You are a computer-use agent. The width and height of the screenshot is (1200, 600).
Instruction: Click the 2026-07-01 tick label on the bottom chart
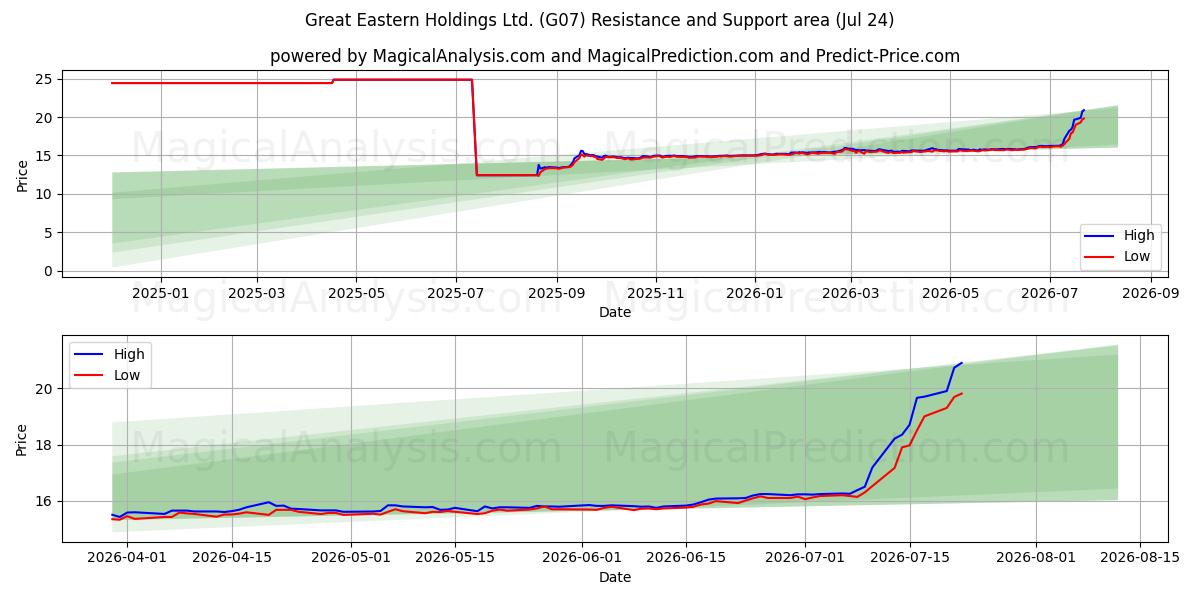[805, 558]
